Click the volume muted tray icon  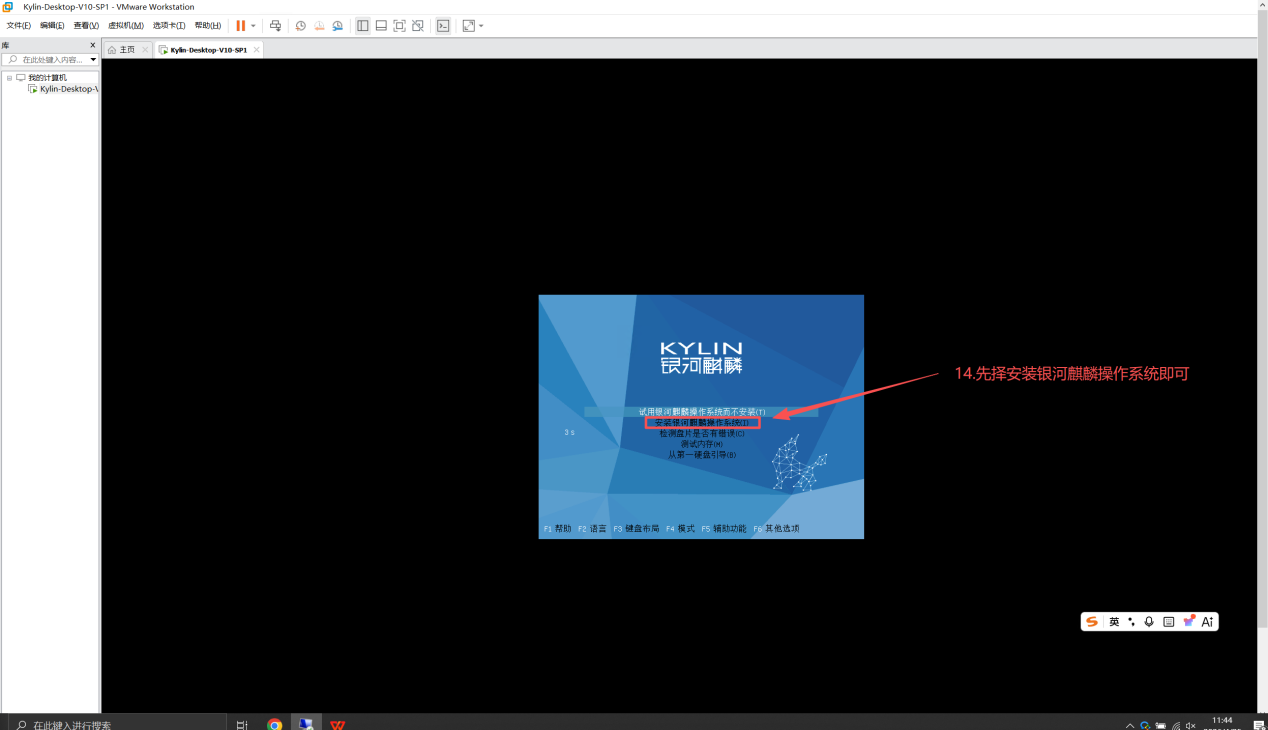pyautogui.click(x=1190, y=725)
